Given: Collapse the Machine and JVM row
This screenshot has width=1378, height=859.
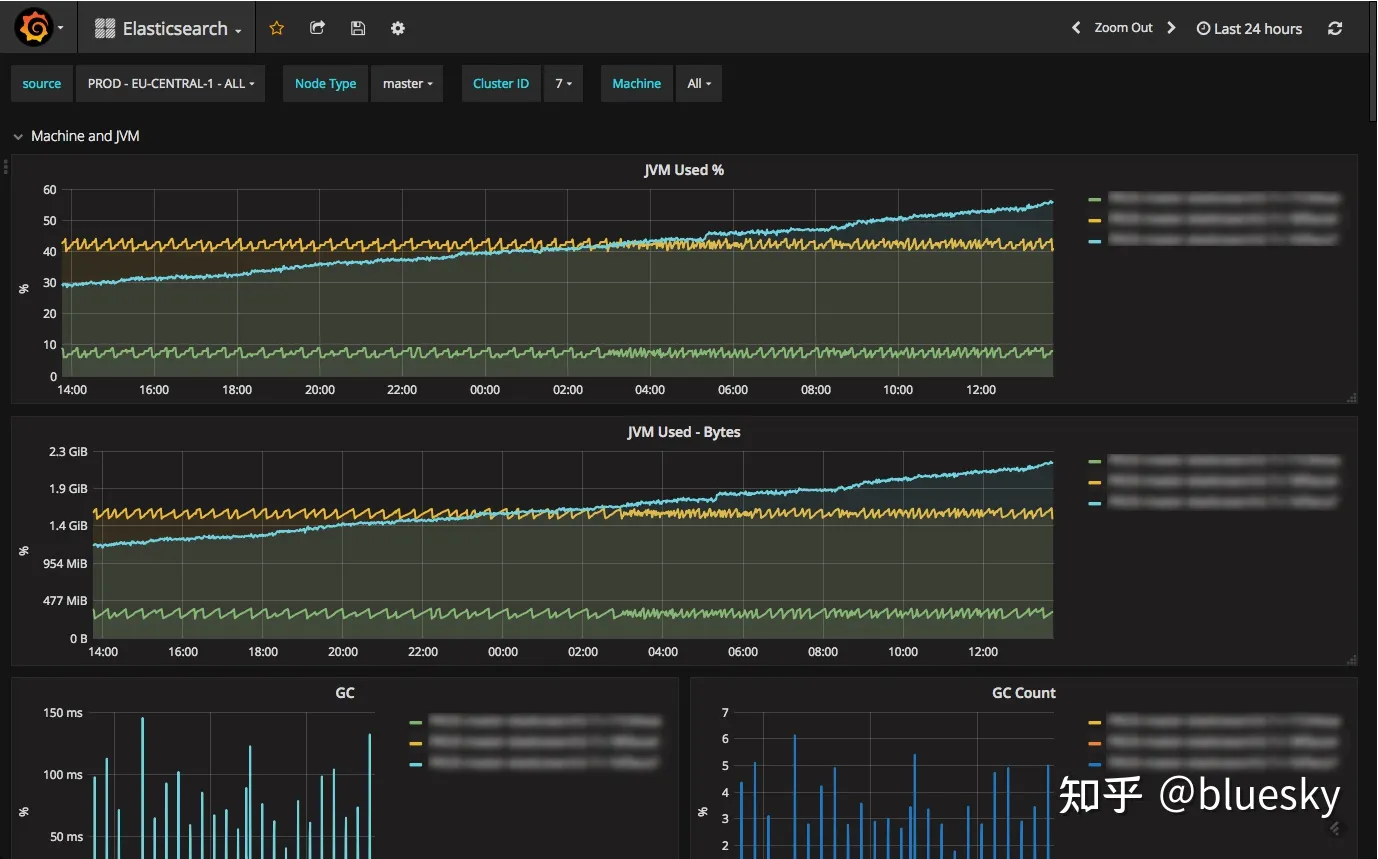Looking at the screenshot, I should click(x=76, y=136).
